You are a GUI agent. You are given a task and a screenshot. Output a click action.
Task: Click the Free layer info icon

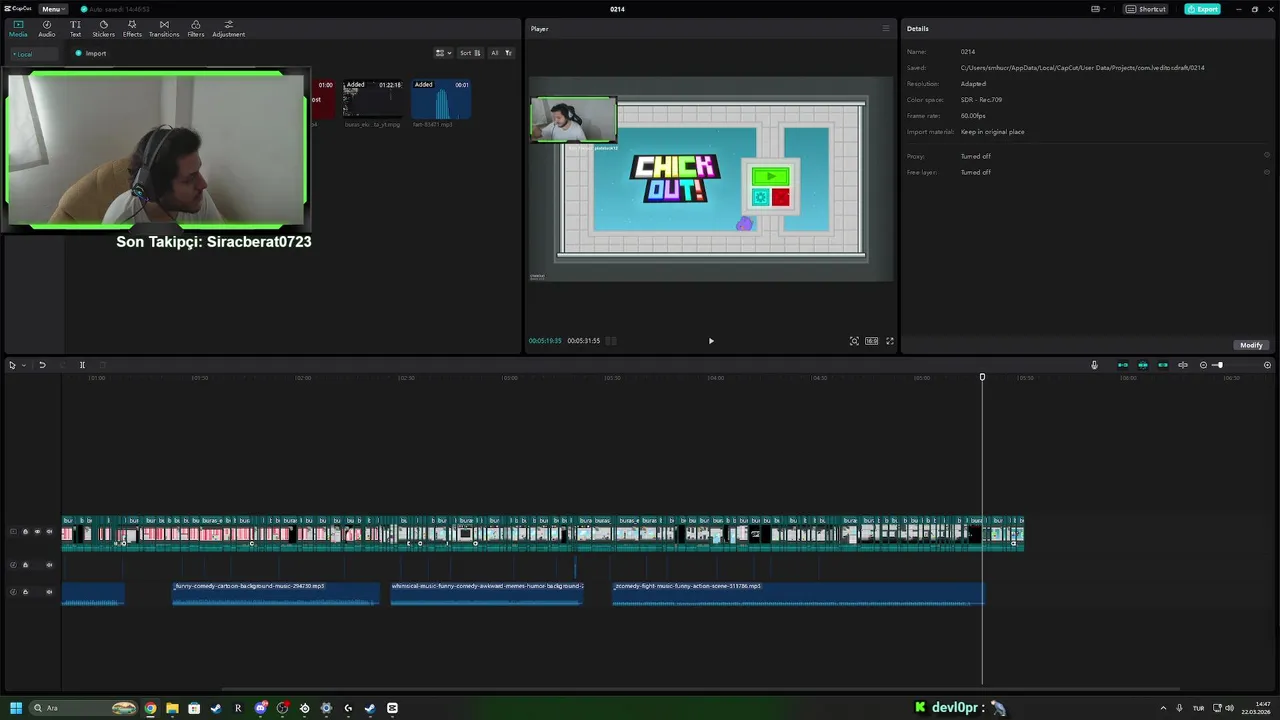(x=1267, y=172)
